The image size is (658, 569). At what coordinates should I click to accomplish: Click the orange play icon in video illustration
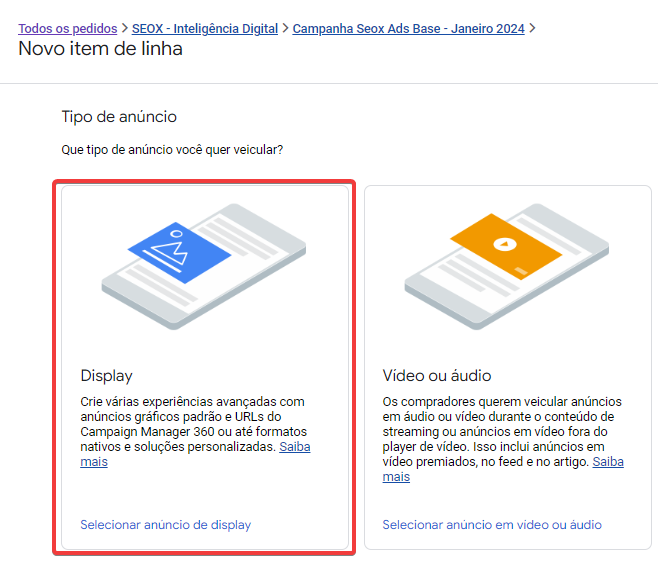tap(506, 246)
